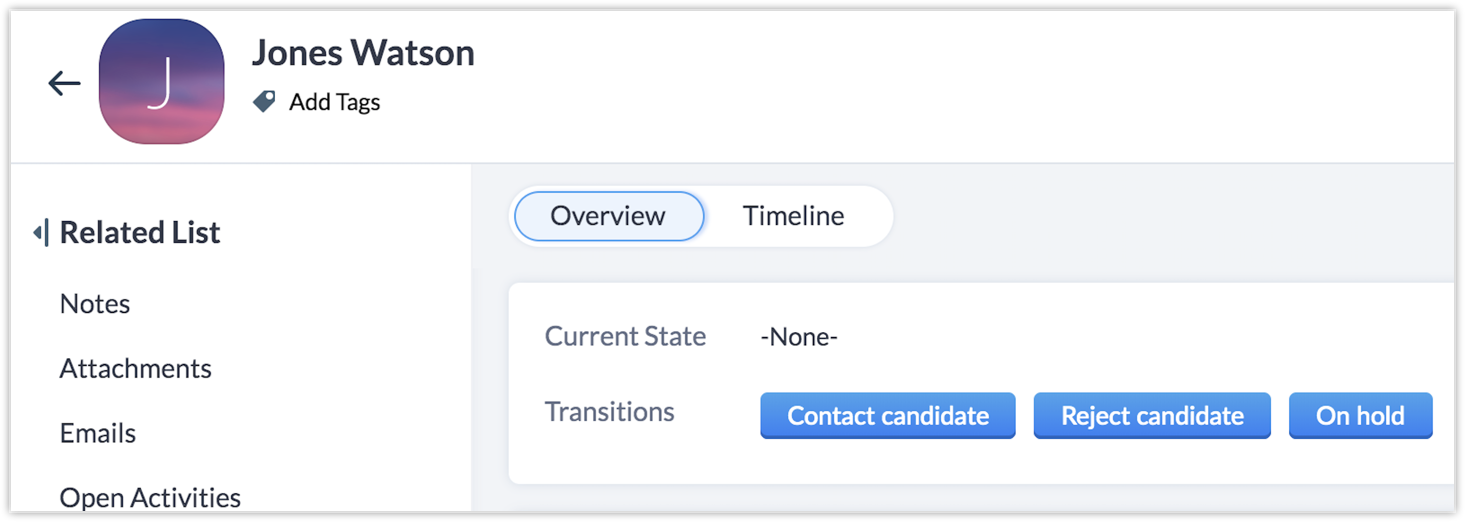Click the Jones Watson profile avatar
Screen dimensions: 1465x522
pyautogui.click(x=161, y=81)
